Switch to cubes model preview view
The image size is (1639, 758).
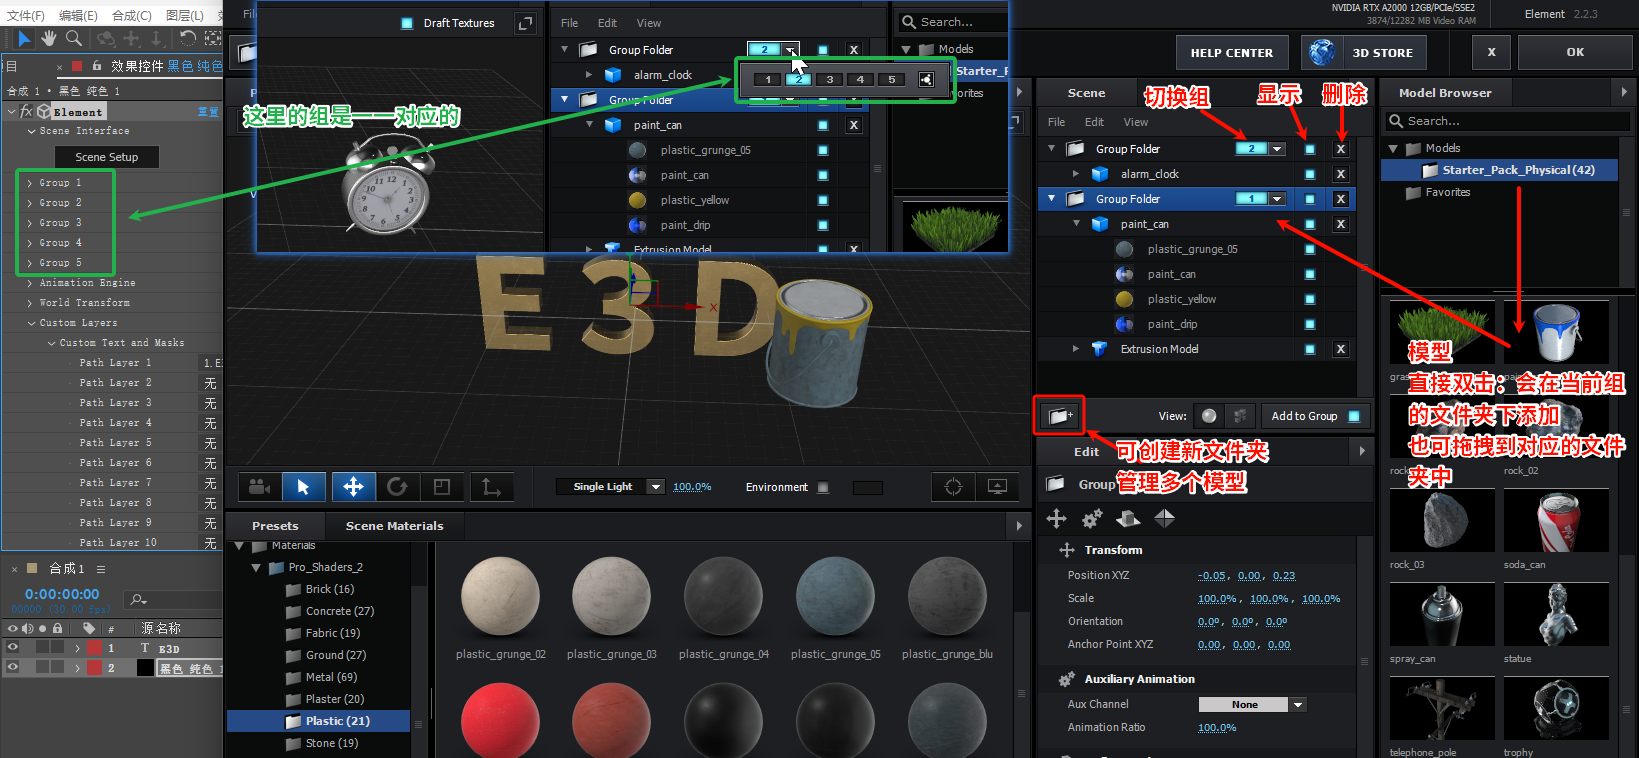(1240, 416)
